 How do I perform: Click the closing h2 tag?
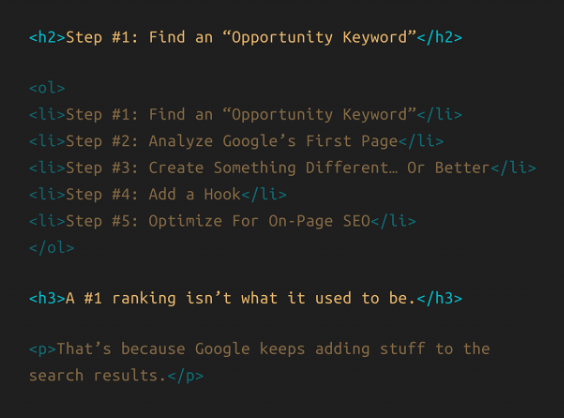pos(440,37)
